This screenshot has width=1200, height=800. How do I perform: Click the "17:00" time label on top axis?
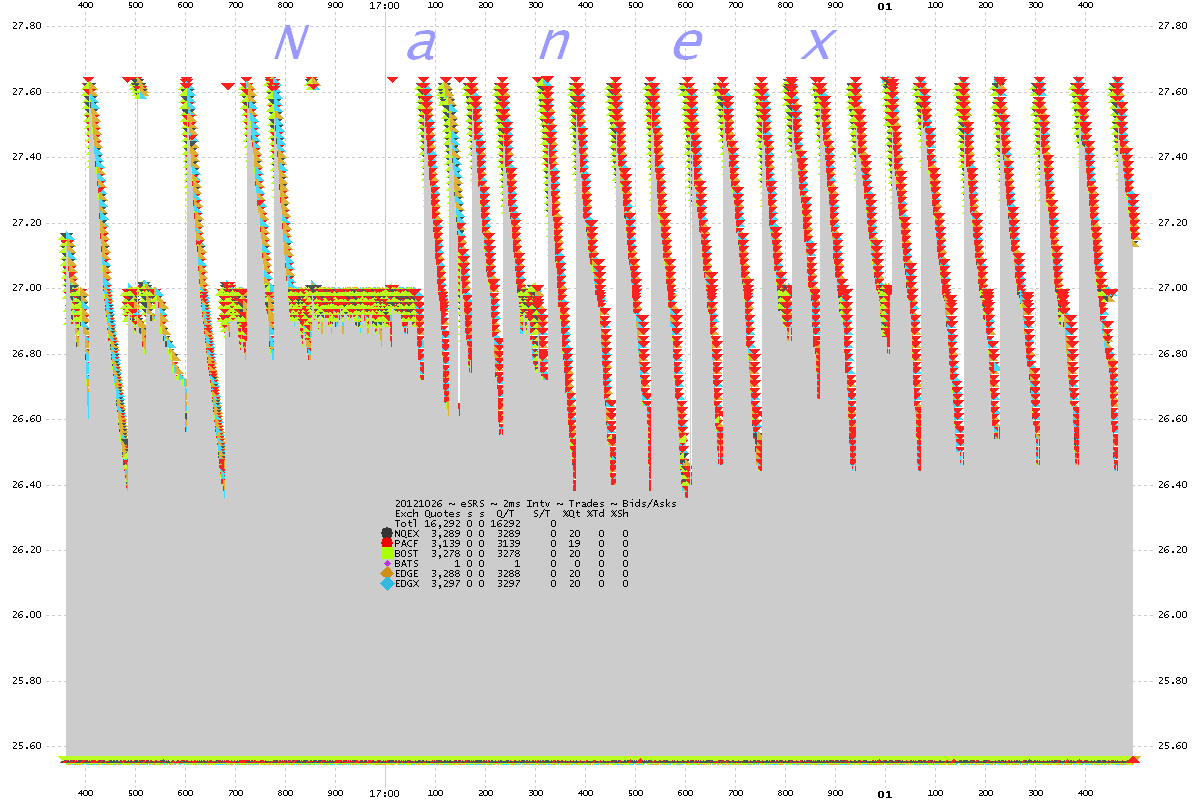[x=385, y=6]
